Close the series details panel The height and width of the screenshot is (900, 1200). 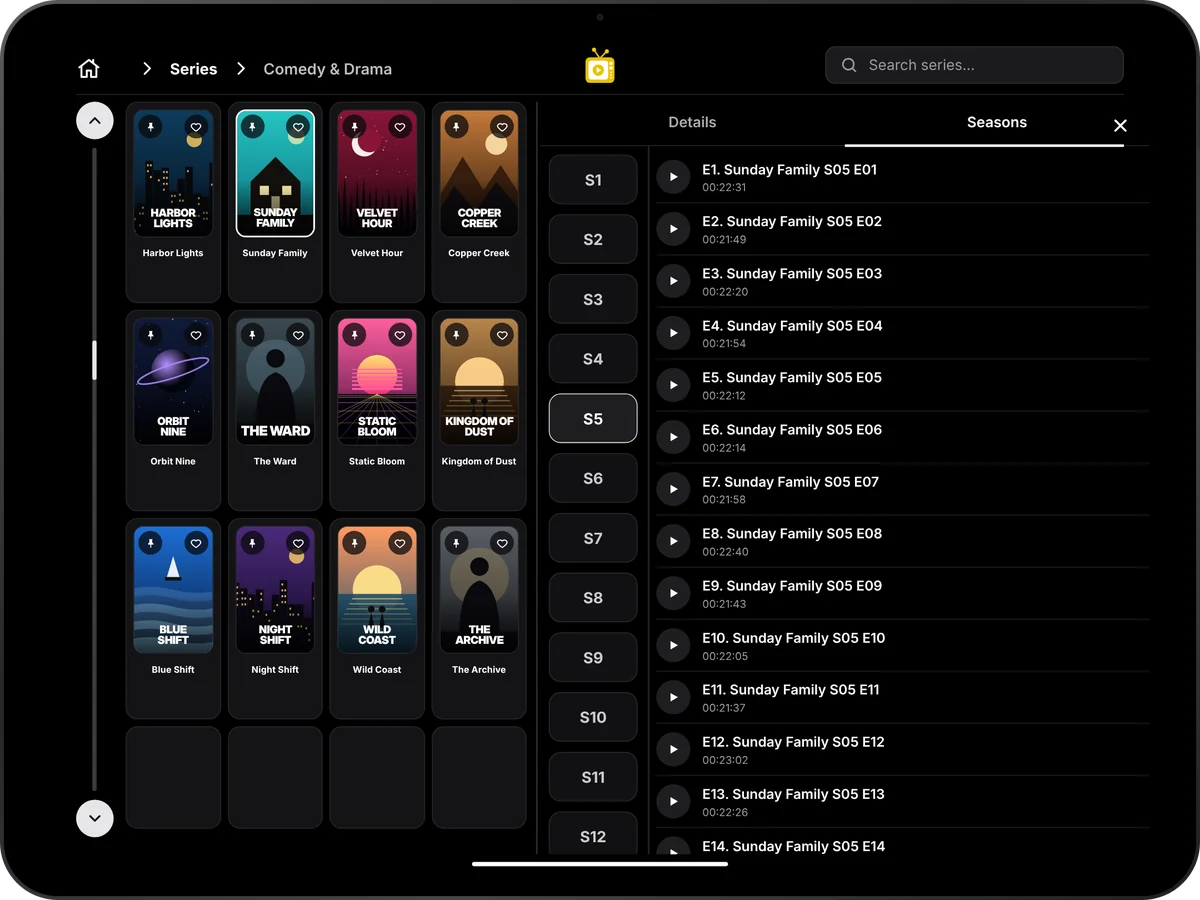coord(1120,125)
